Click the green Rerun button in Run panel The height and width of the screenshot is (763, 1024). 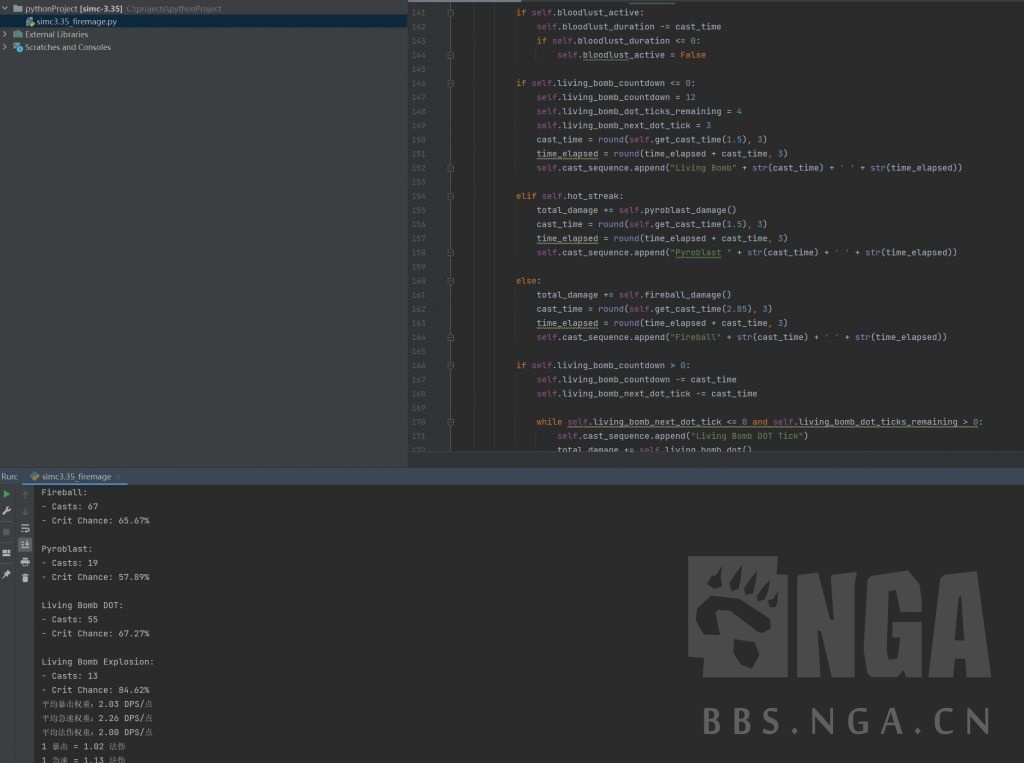tap(7, 494)
